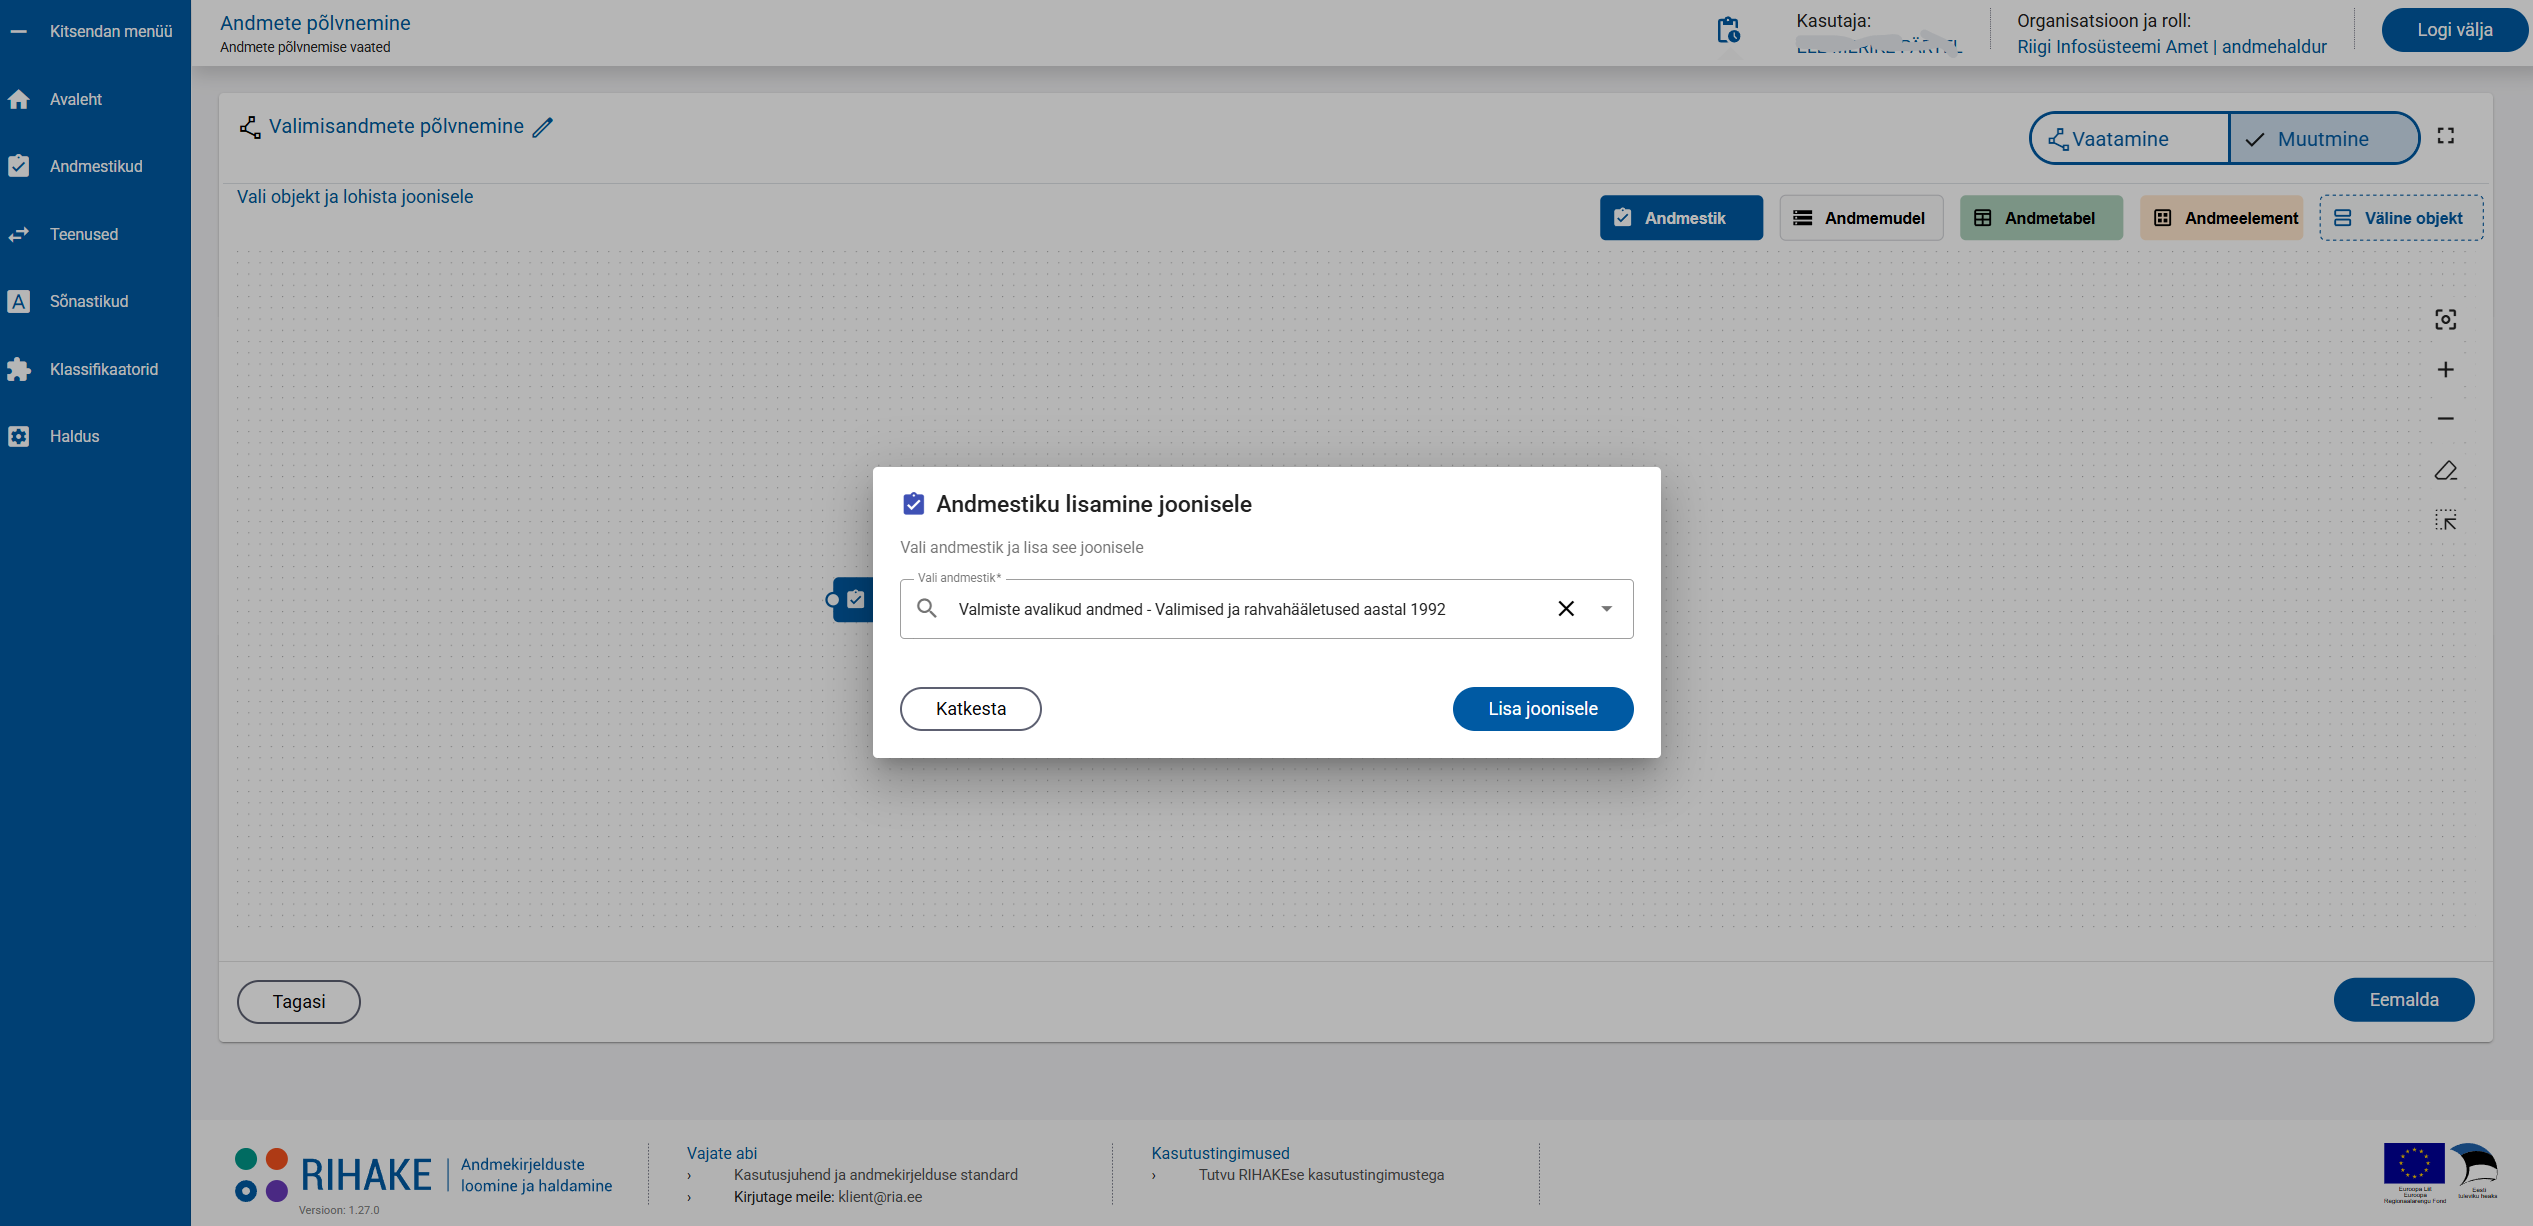Click the fit-to-view center icon

2445,320
